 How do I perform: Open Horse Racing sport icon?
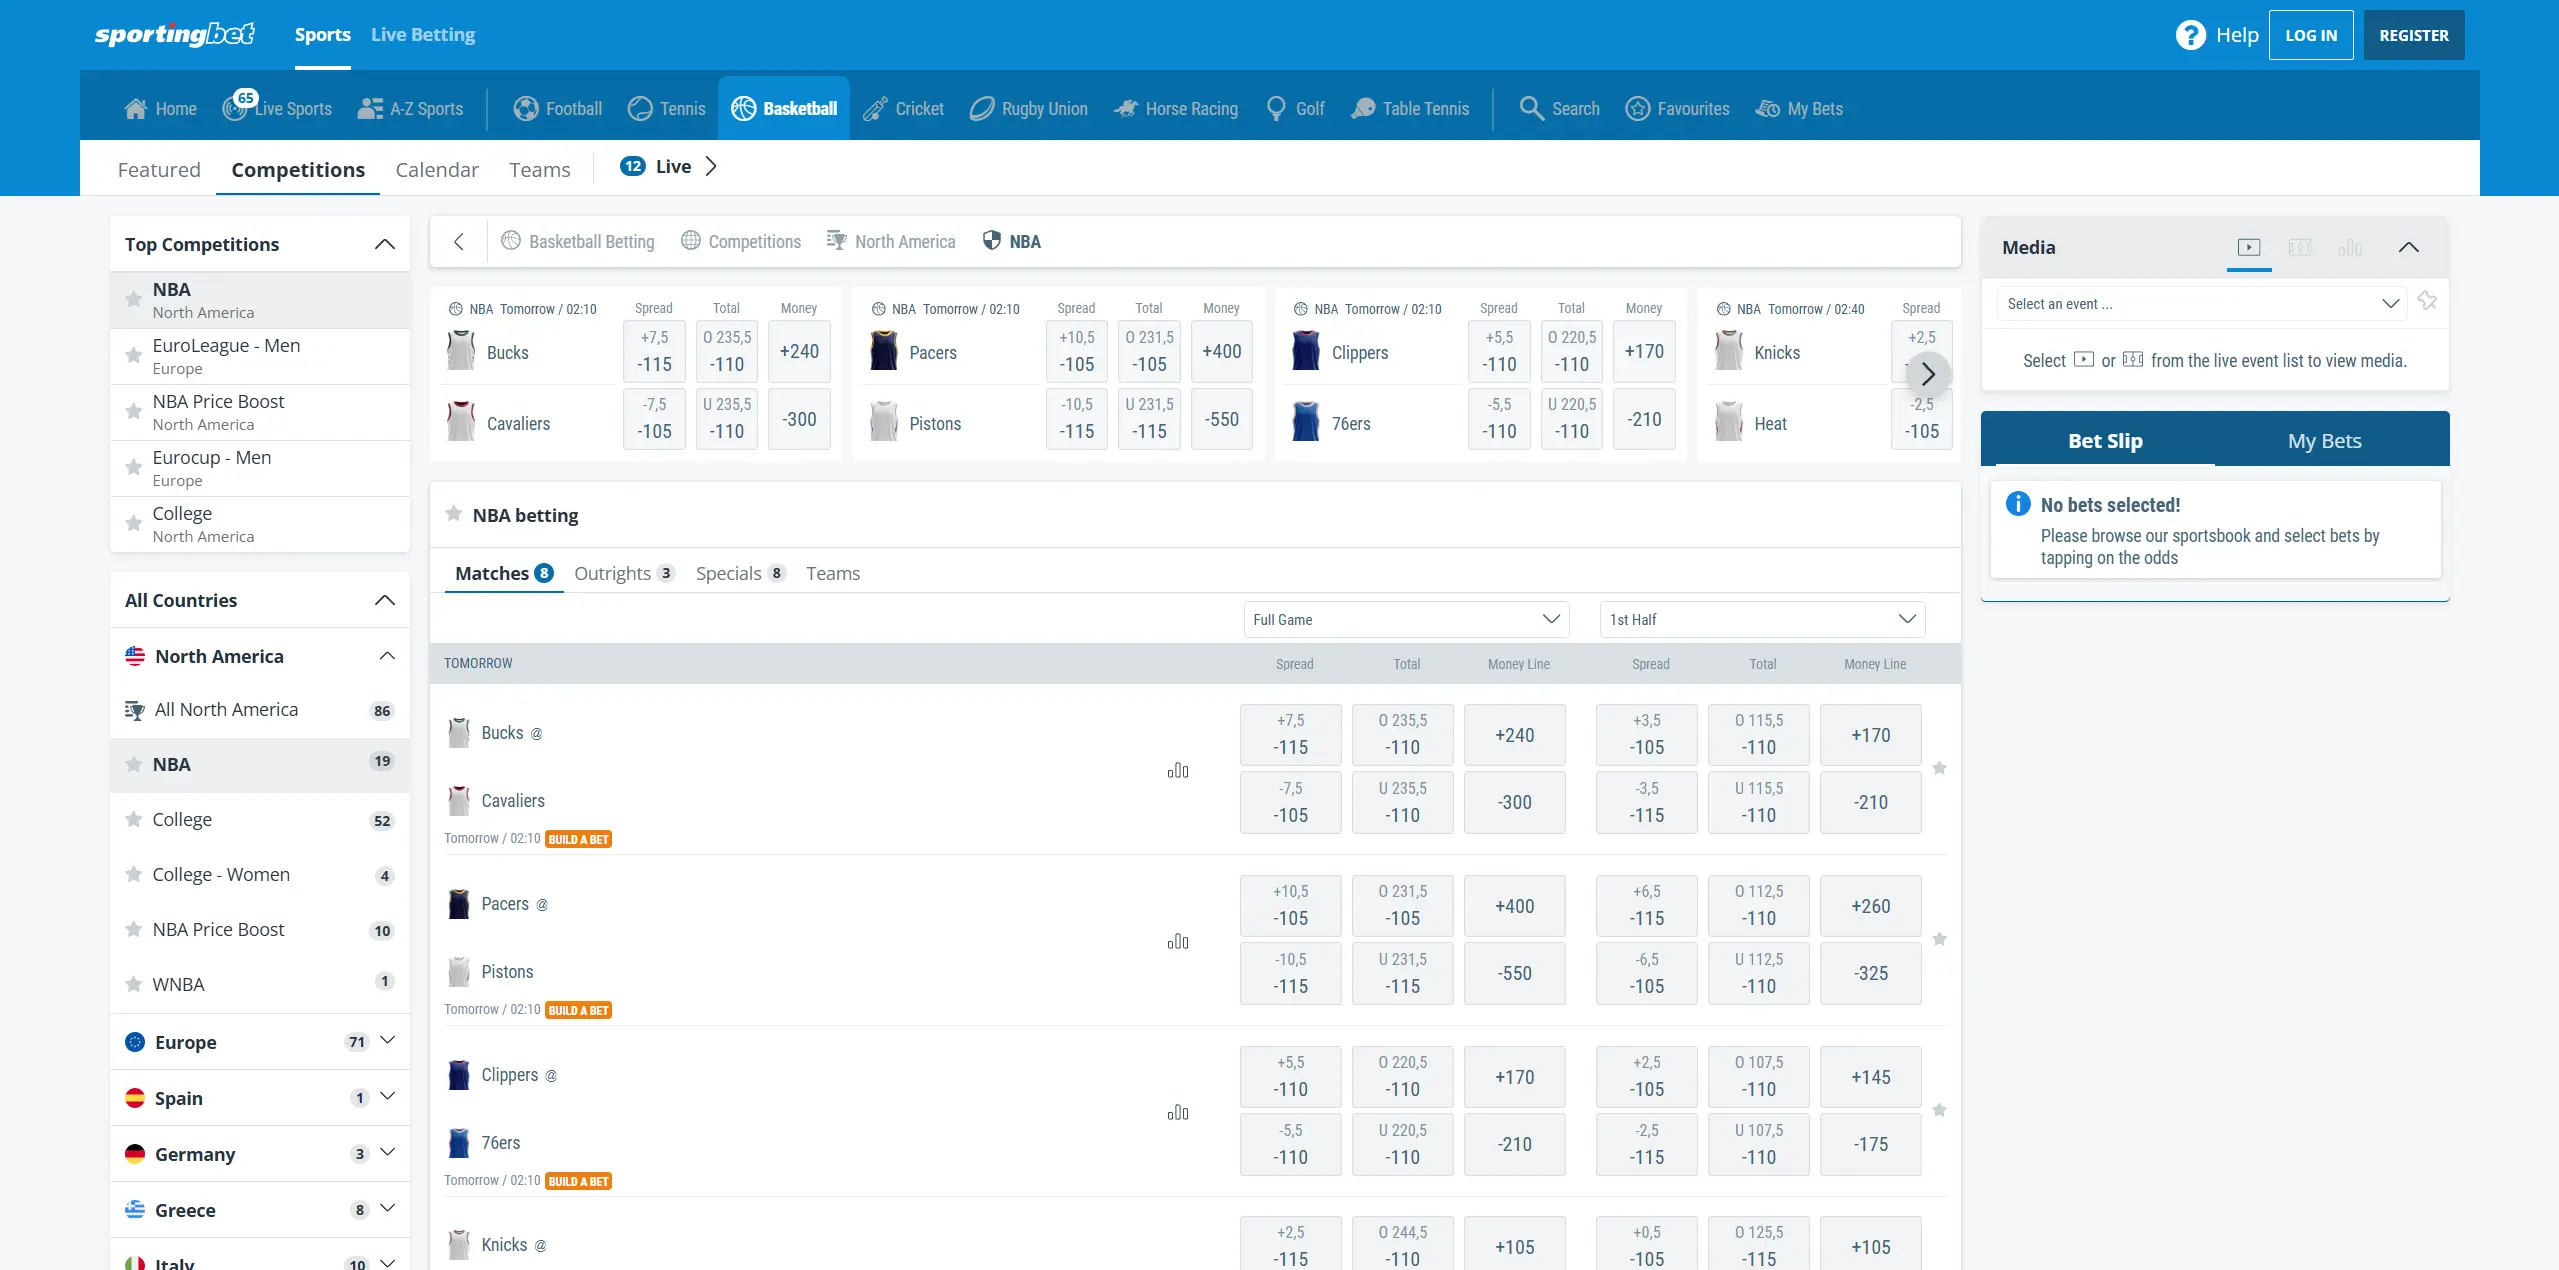pos(1126,108)
